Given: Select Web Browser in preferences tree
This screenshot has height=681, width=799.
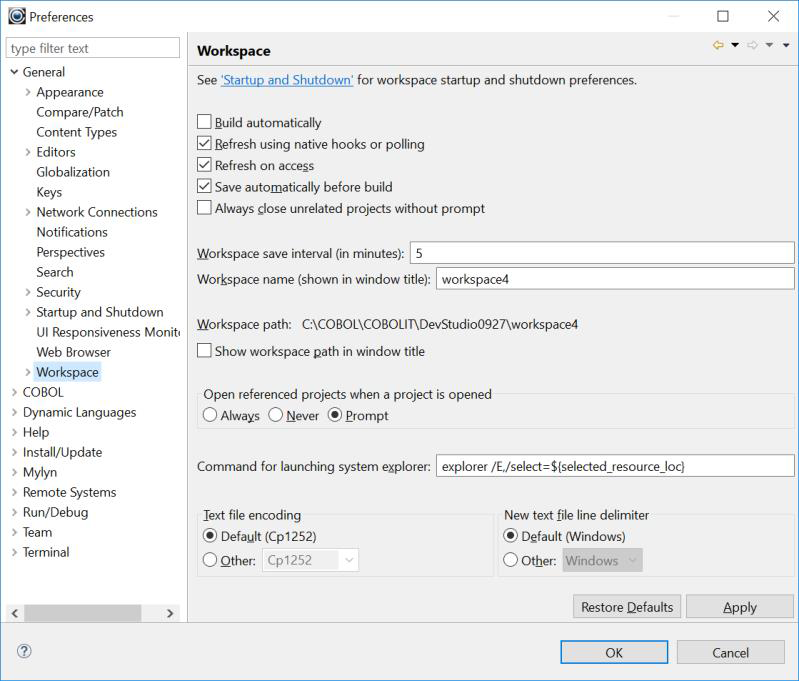Looking at the screenshot, I should coord(73,352).
